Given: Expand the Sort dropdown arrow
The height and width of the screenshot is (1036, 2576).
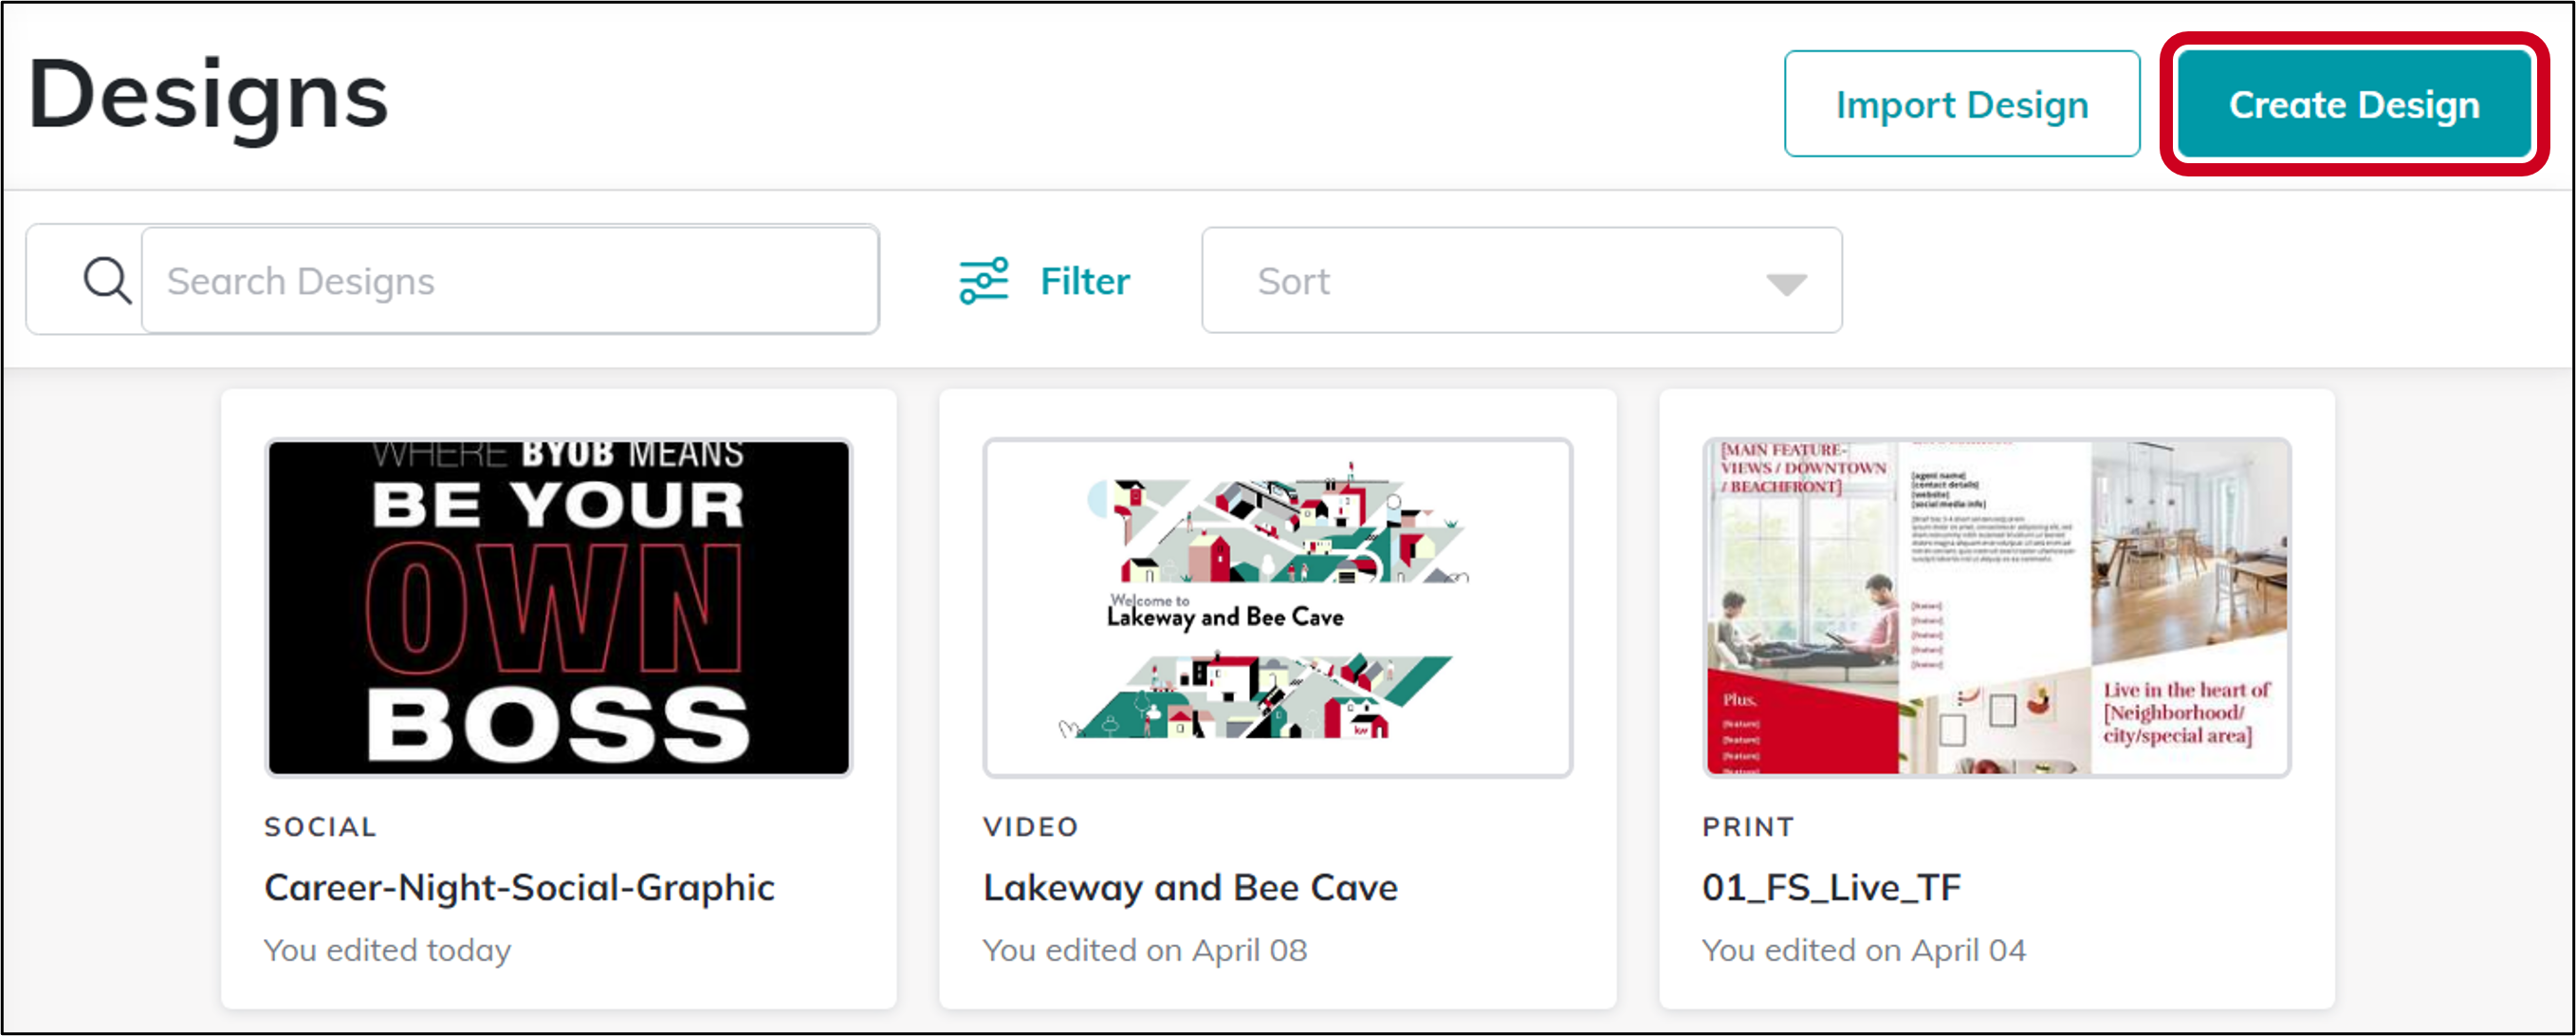Looking at the screenshot, I should 1785,284.
